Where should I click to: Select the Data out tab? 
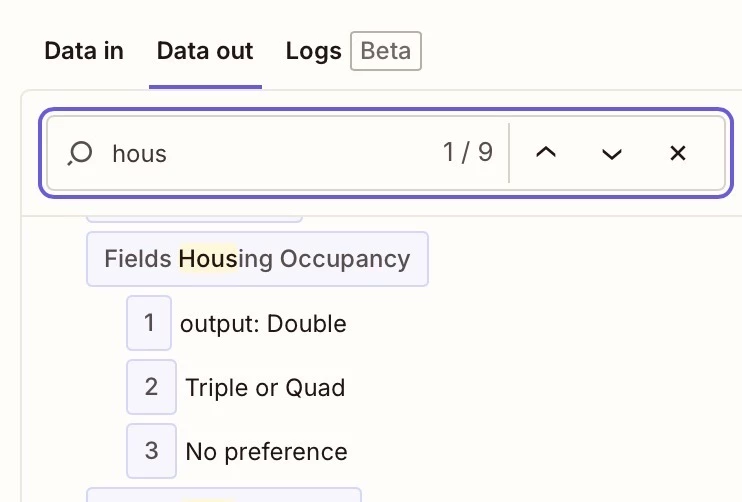[x=205, y=51]
